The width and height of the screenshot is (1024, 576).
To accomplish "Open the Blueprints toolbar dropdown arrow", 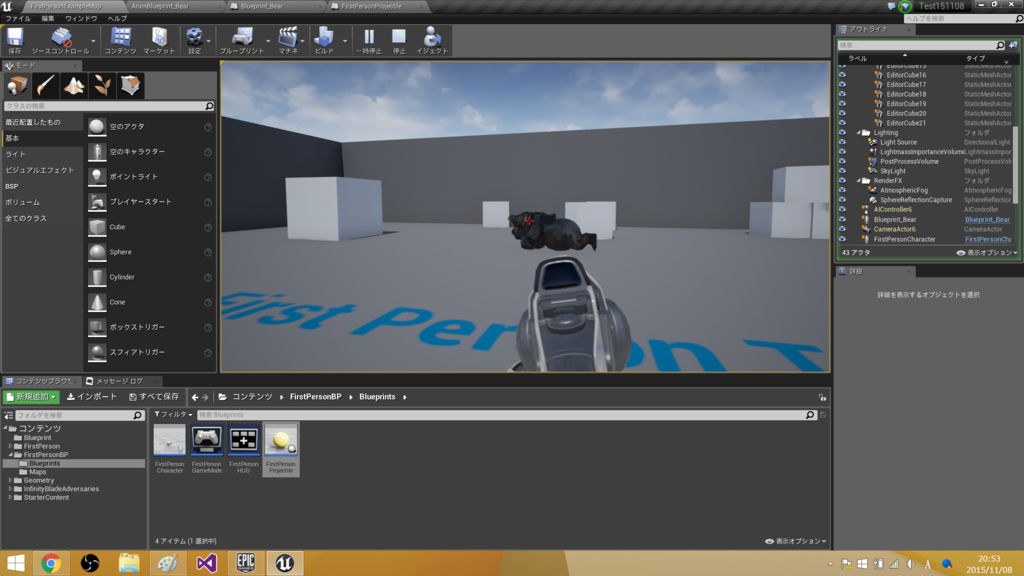I will tap(268, 40).
